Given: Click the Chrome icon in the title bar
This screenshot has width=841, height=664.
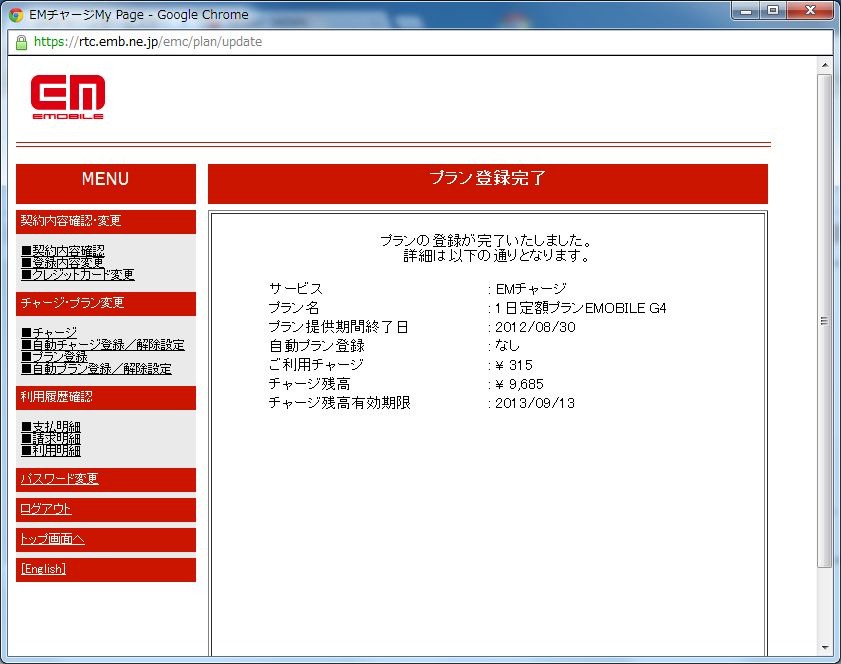Looking at the screenshot, I should pyautogui.click(x=16, y=14).
